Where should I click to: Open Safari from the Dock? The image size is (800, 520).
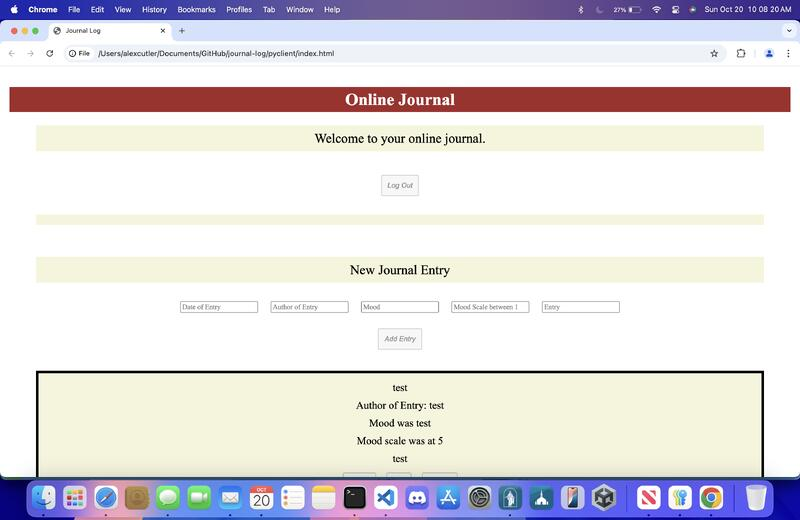click(x=106, y=498)
